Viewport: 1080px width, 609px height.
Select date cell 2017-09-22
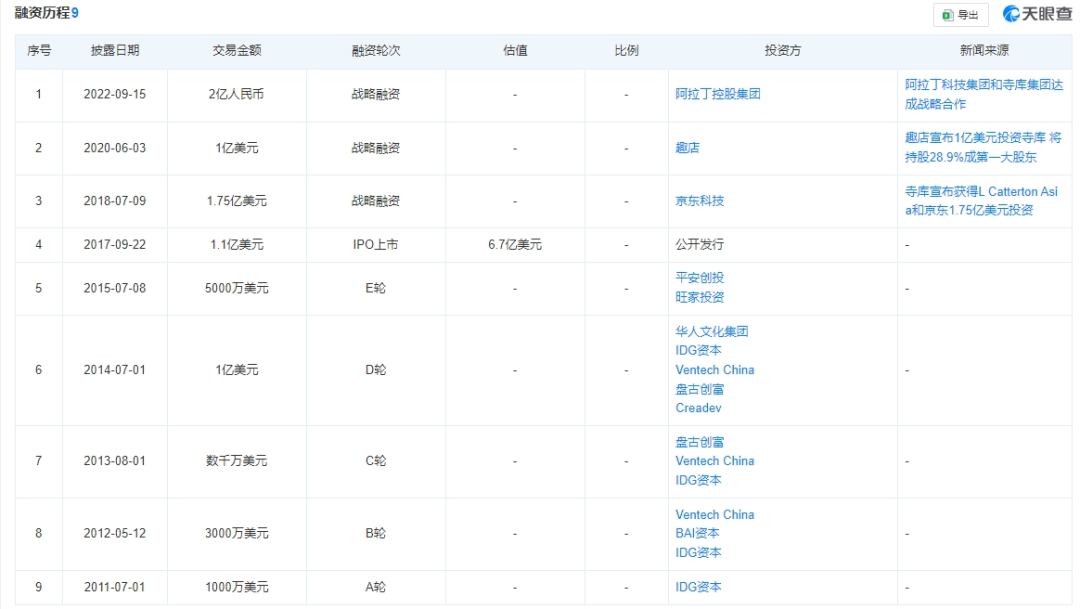point(115,245)
